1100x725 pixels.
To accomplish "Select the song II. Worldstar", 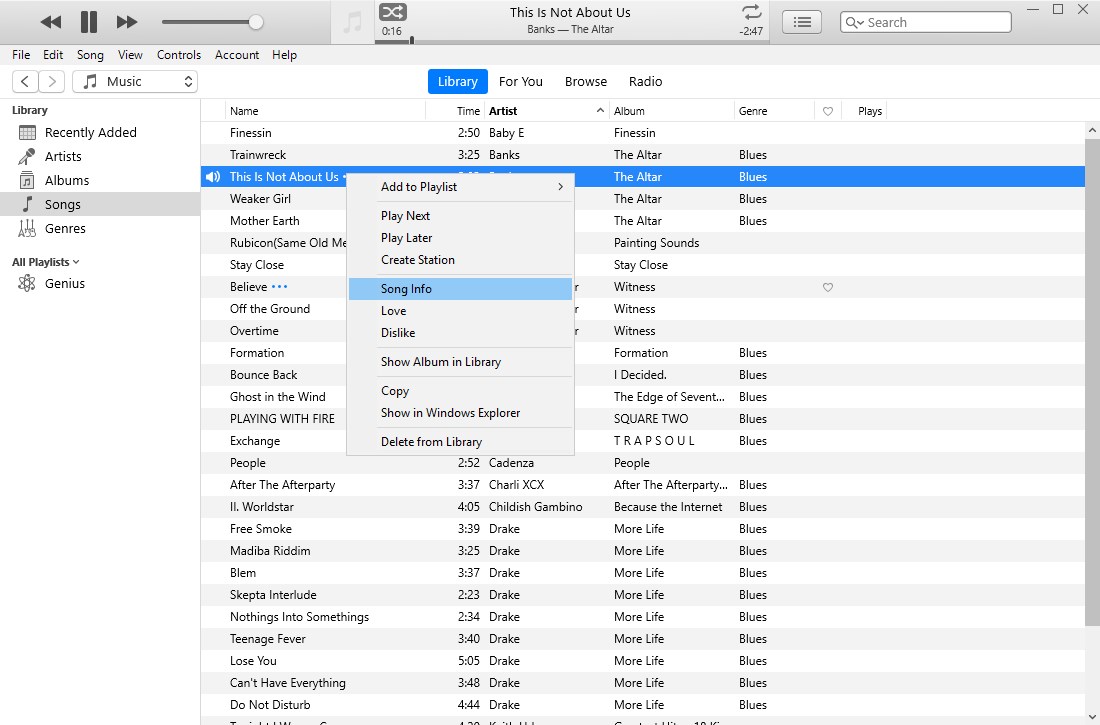I will coord(261,507).
